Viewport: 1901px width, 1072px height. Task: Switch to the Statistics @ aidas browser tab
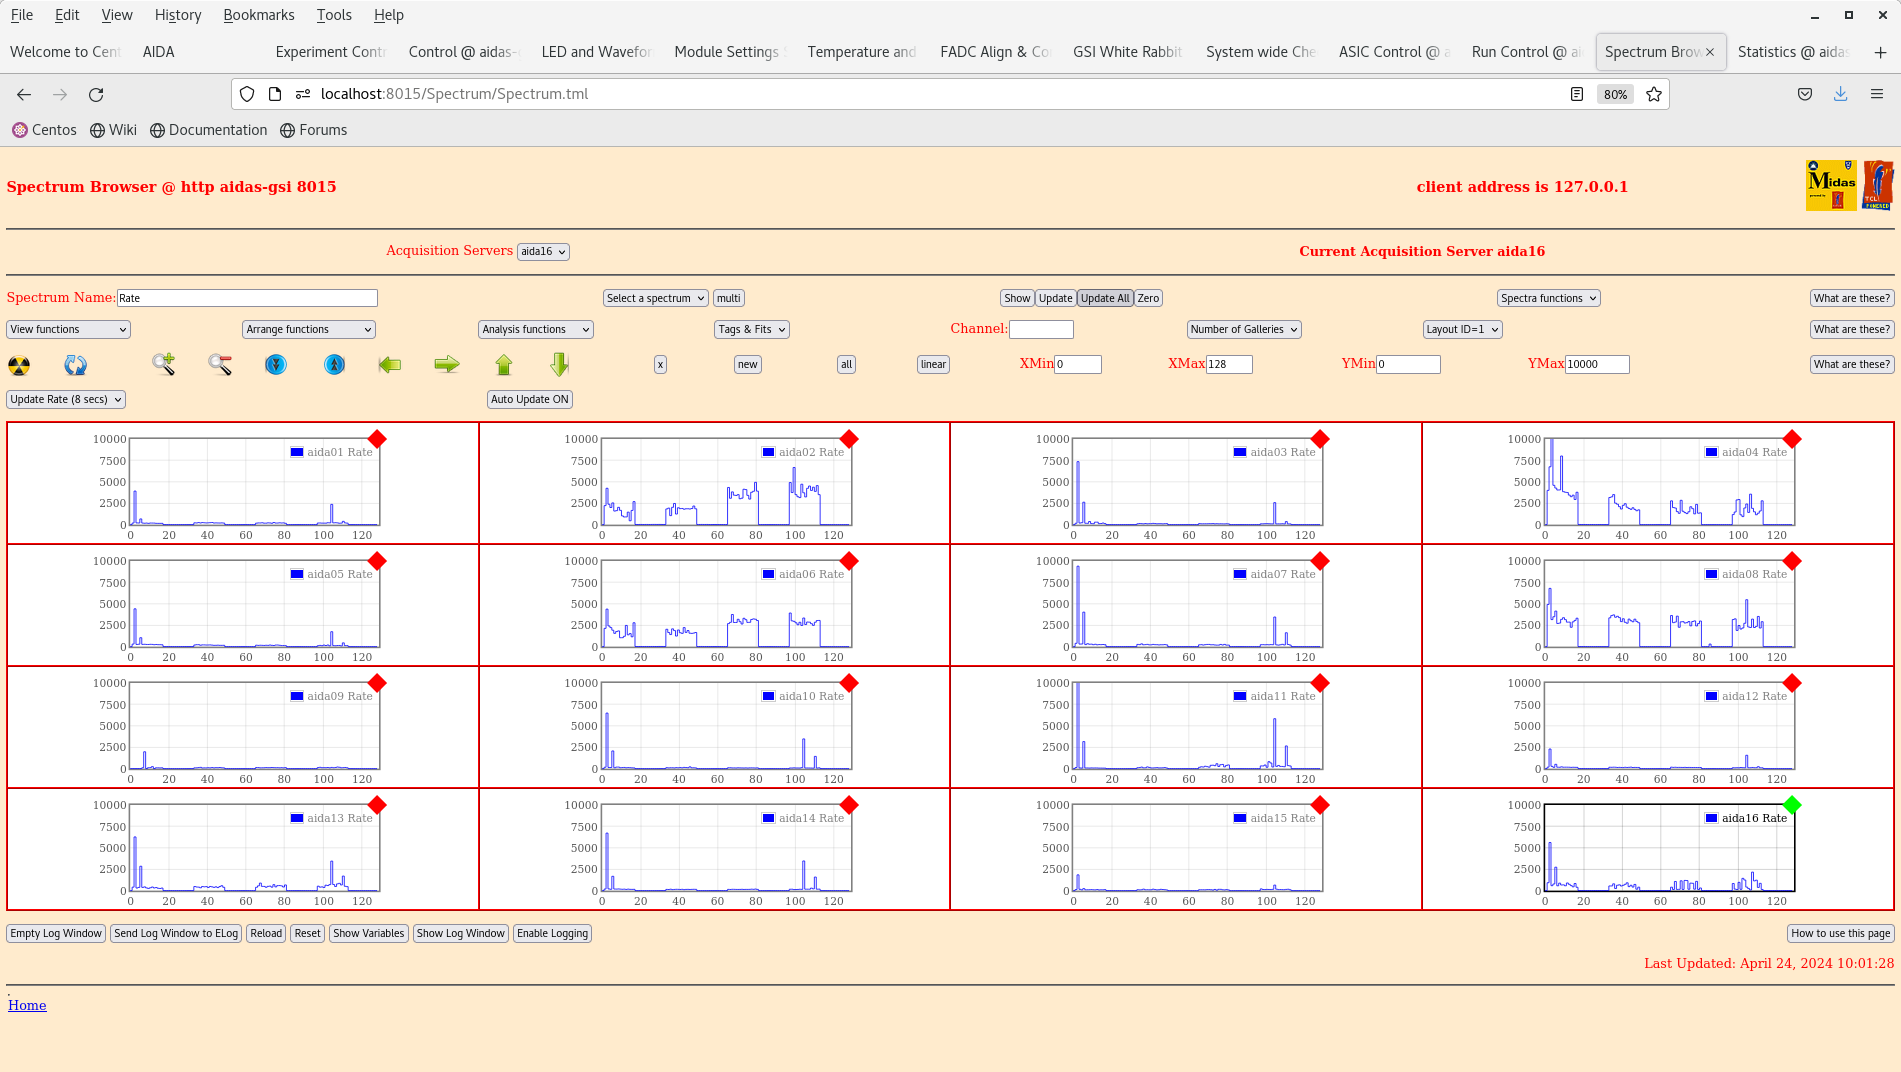pyautogui.click(x=1793, y=51)
